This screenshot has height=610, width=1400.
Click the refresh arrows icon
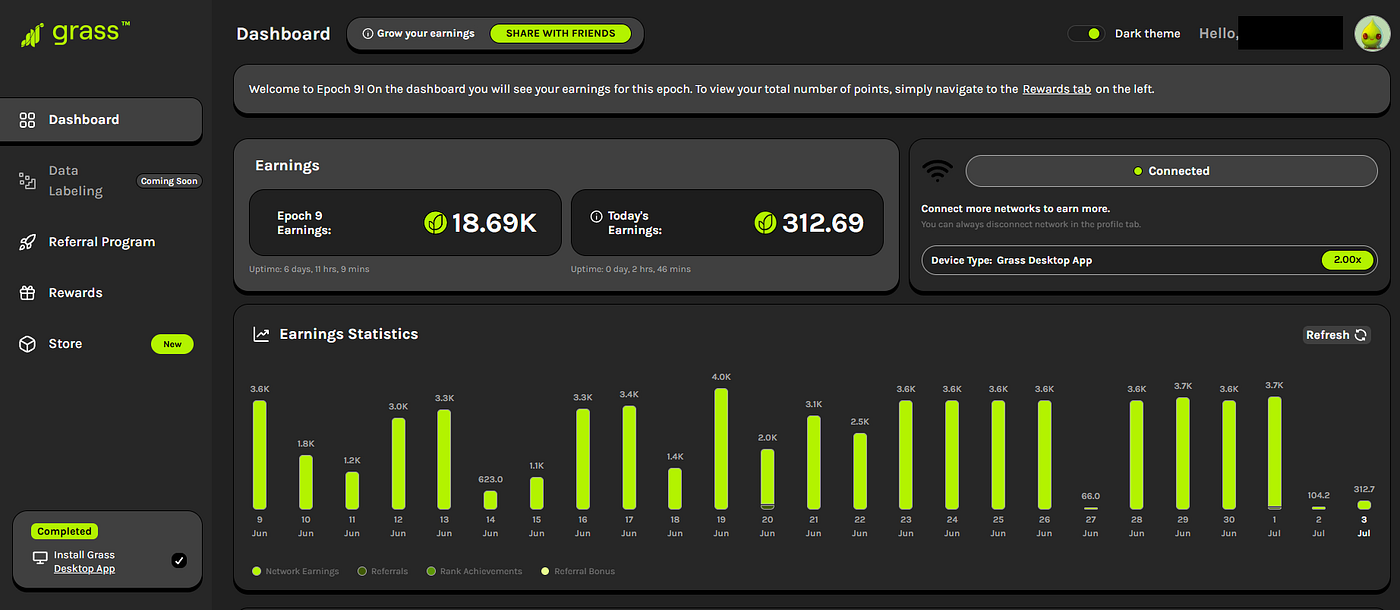1361,335
